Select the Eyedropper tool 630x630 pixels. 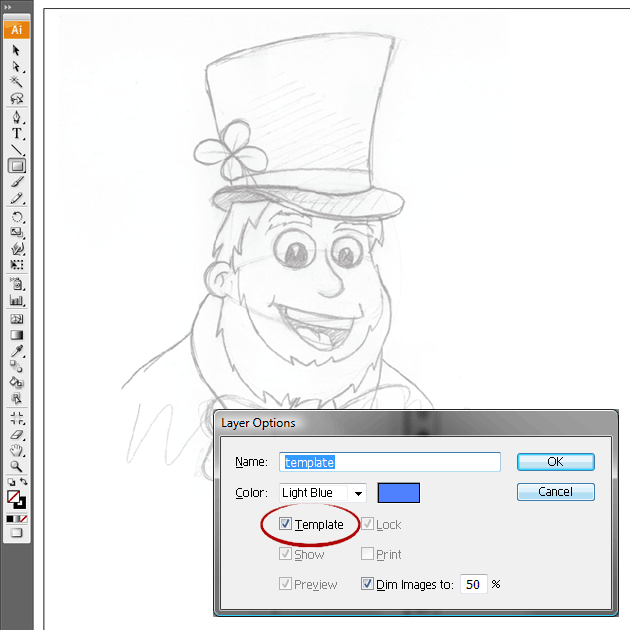coord(17,351)
